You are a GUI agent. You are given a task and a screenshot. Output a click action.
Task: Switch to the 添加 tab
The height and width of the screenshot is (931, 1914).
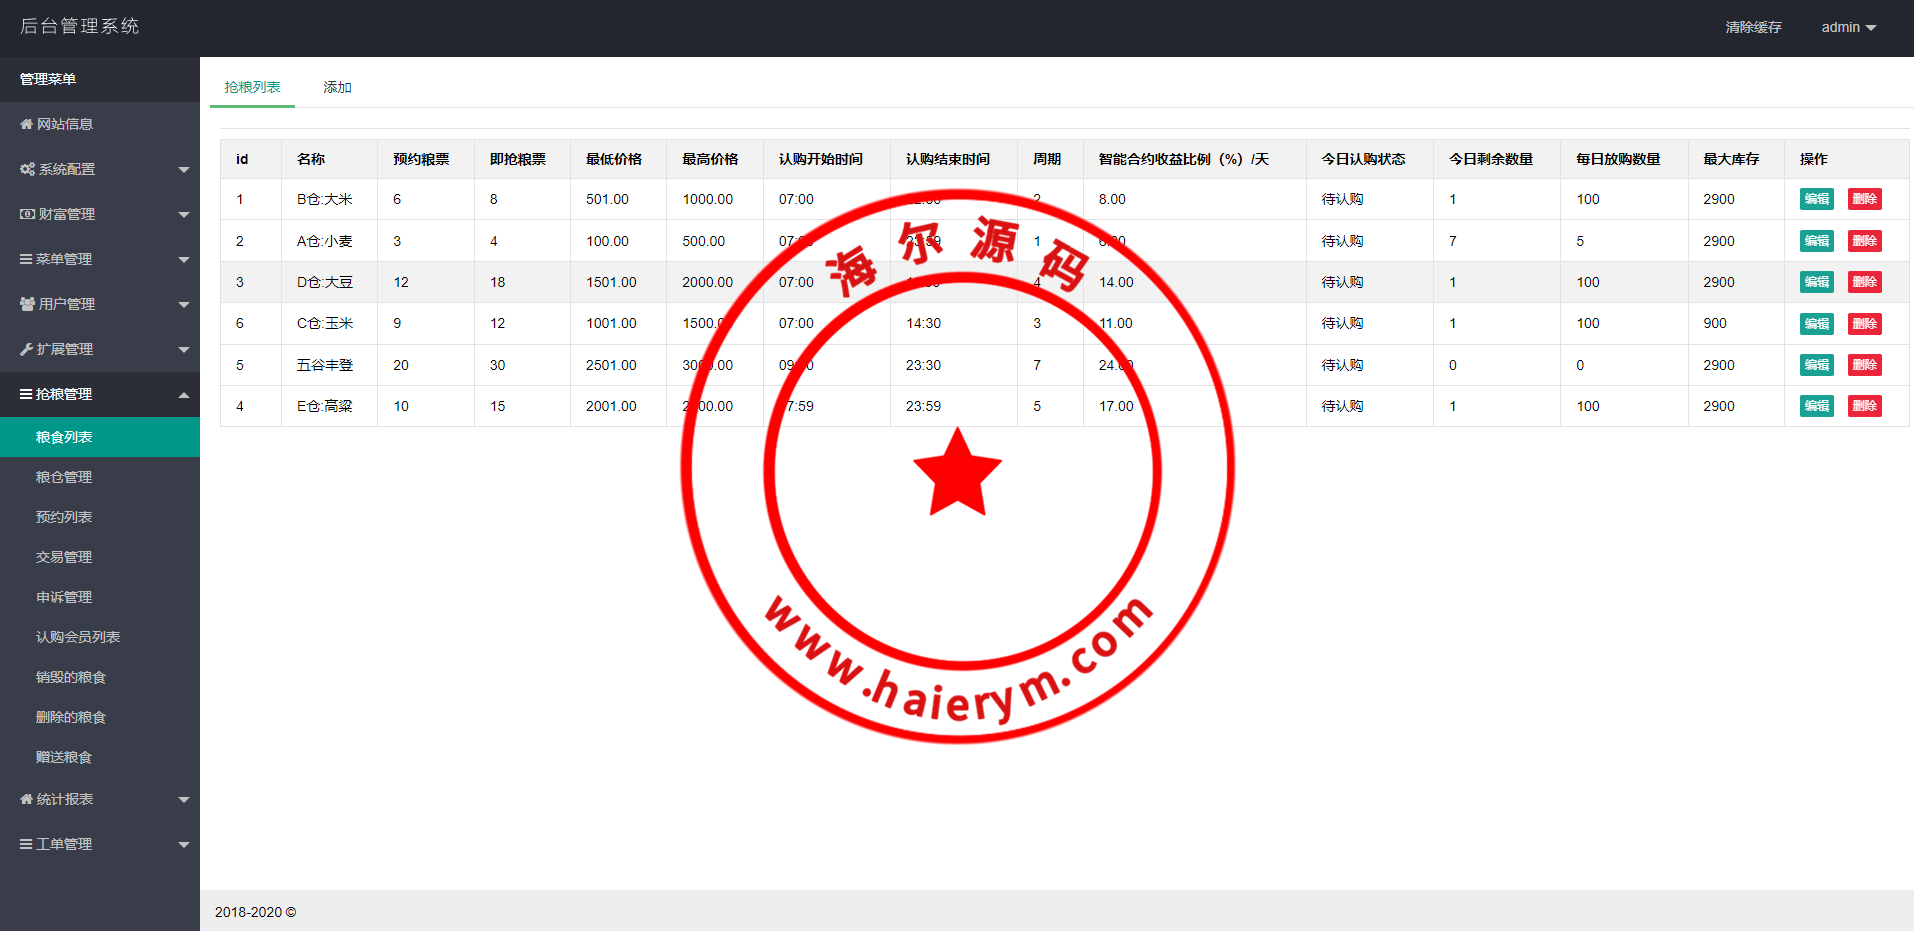pos(337,87)
